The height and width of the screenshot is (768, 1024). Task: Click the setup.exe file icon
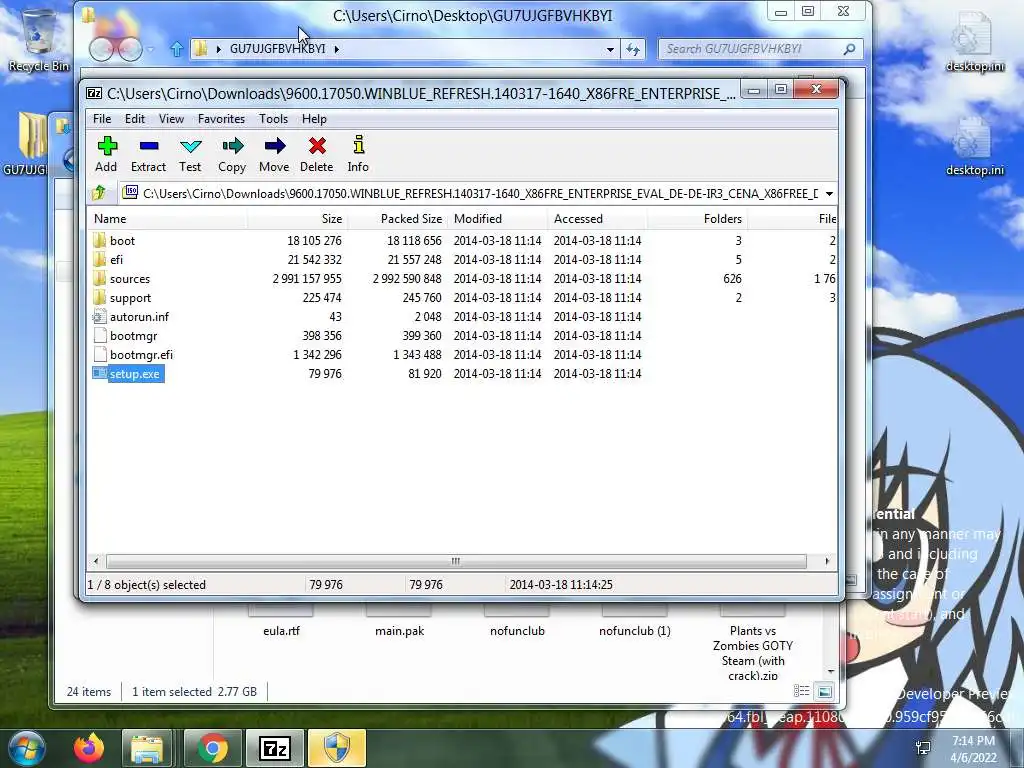point(99,374)
